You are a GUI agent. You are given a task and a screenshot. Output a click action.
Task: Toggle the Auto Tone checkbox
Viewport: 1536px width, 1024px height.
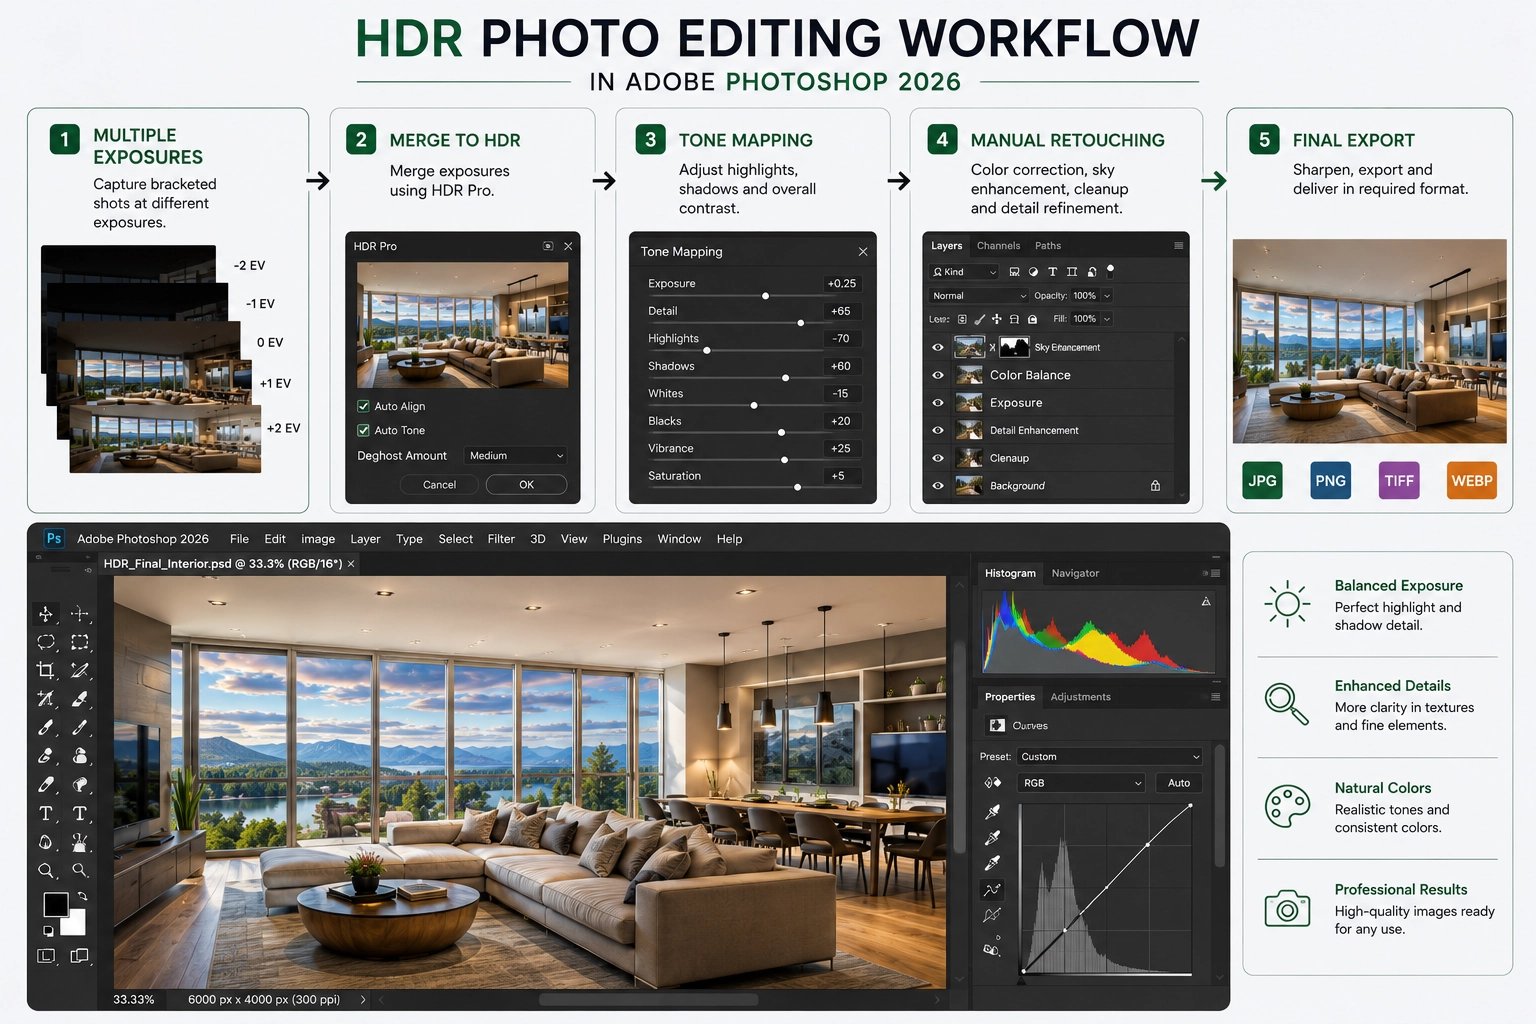click(x=363, y=430)
